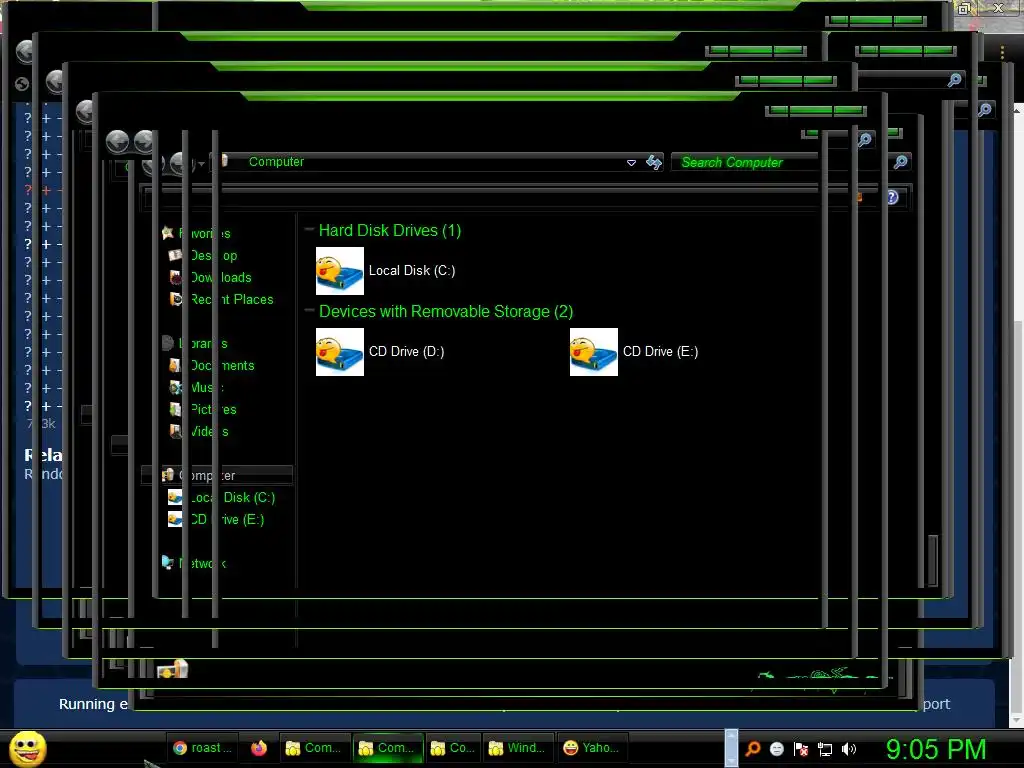Open the Action Center flag tray icon
The height and width of the screenshot is (768, 1024).
801,749
